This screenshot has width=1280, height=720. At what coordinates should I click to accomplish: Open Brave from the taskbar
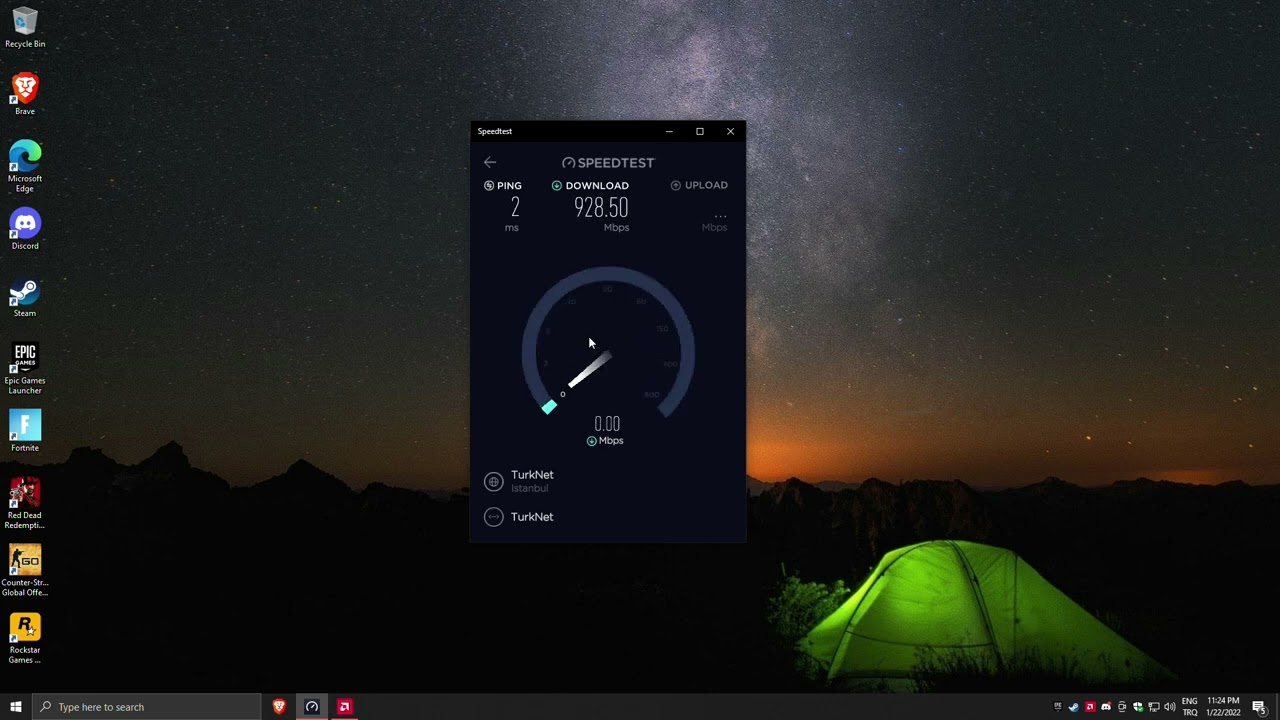pyautogui.click(x=279, y=707)
